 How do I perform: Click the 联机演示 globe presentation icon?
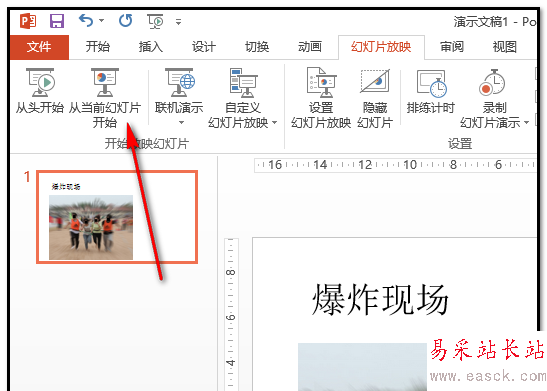point(179,83)
